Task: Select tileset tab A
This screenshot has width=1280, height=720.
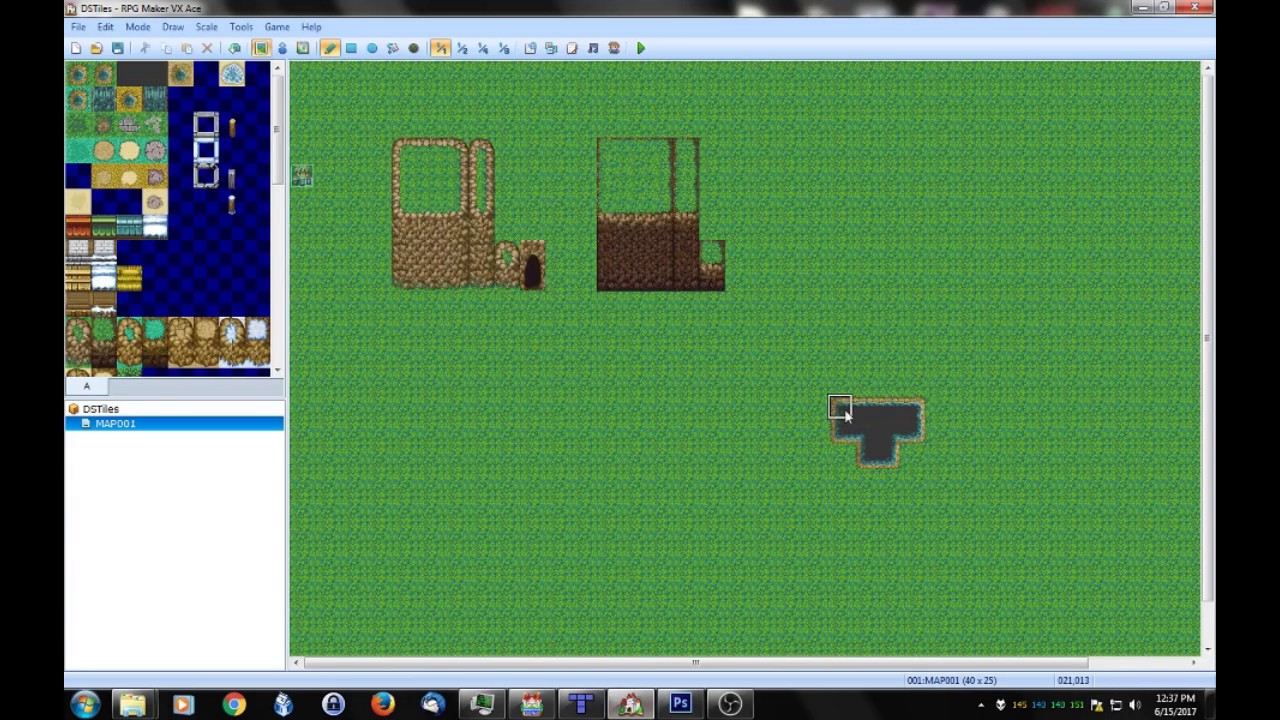Action: coord(86,386)
